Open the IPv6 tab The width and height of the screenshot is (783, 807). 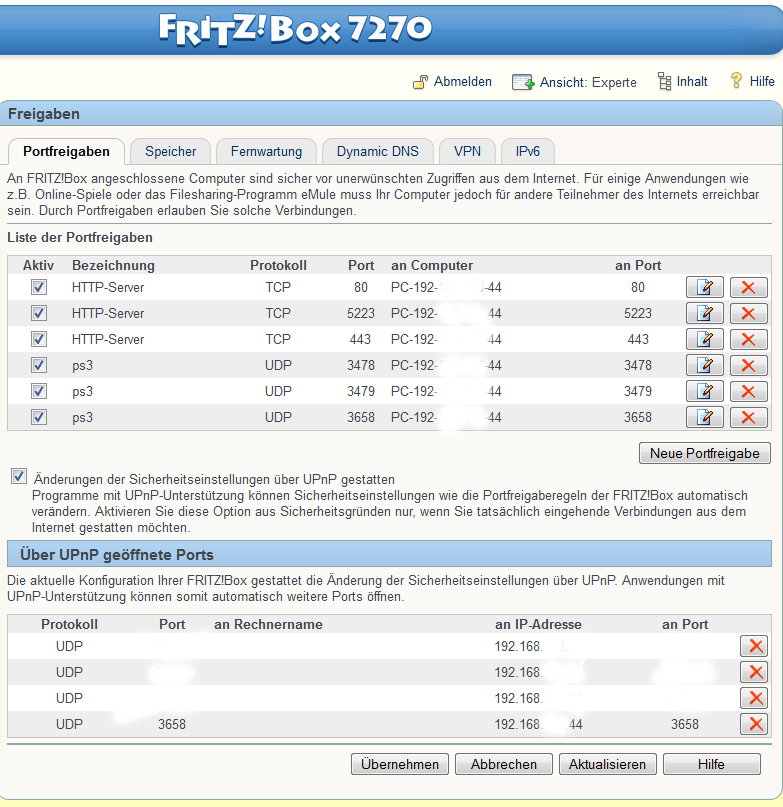coord(528,151)
